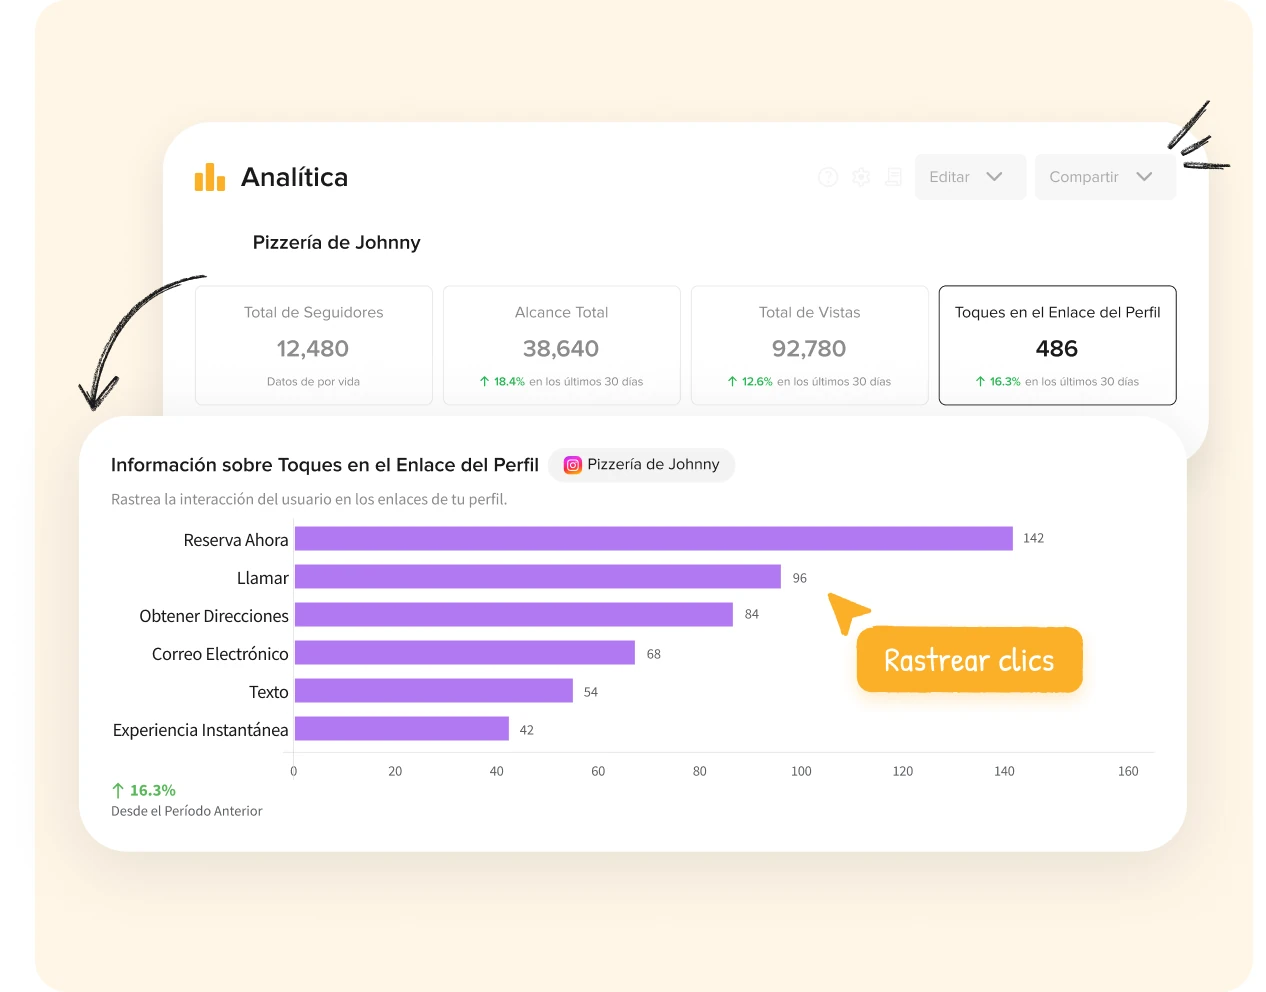Click the 12.6% growth indicator
This screenshot has width=1266, height=992.
(750, 382)
